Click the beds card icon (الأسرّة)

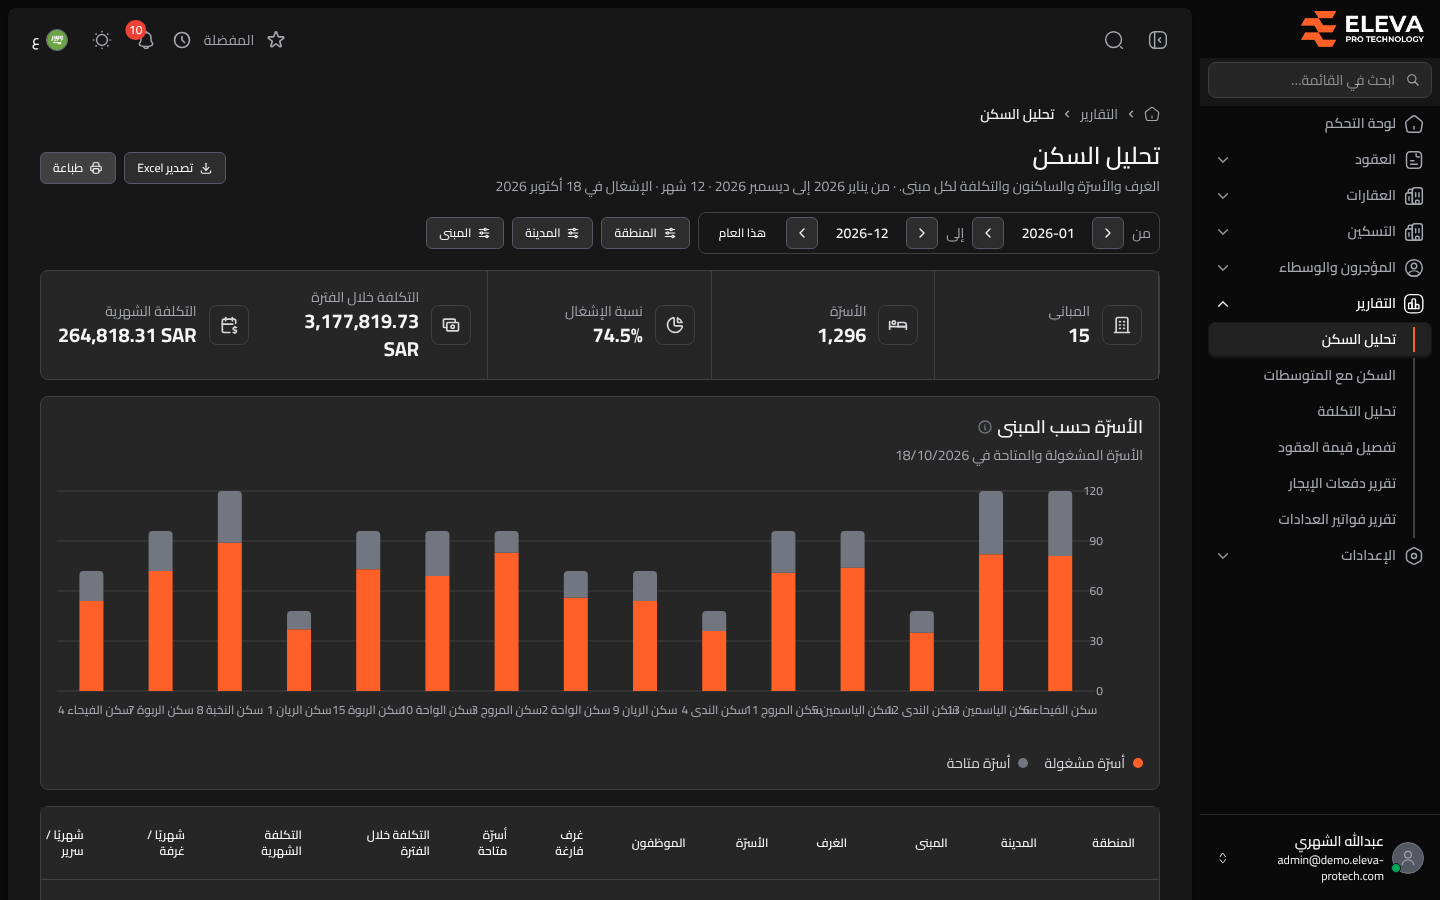898,325
